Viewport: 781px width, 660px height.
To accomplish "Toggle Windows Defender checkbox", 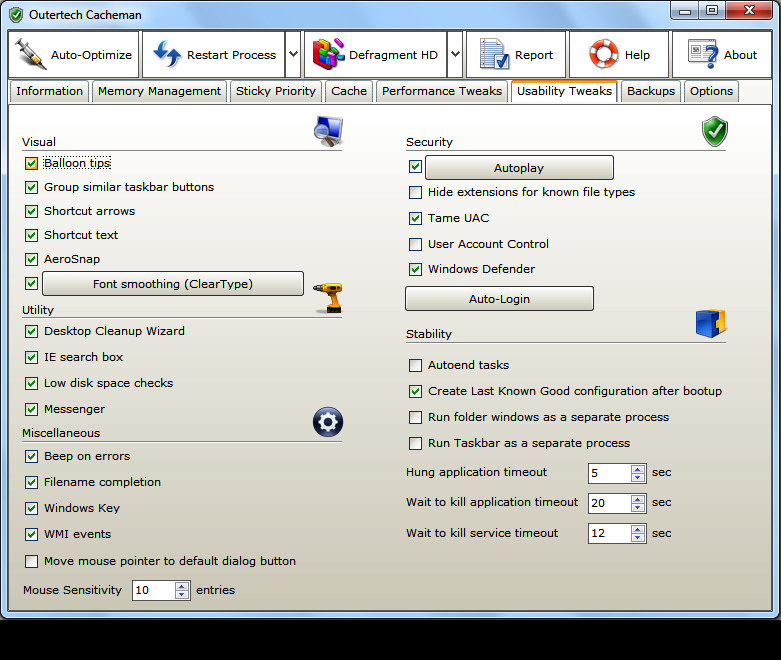I will click(x=415, y=269).
